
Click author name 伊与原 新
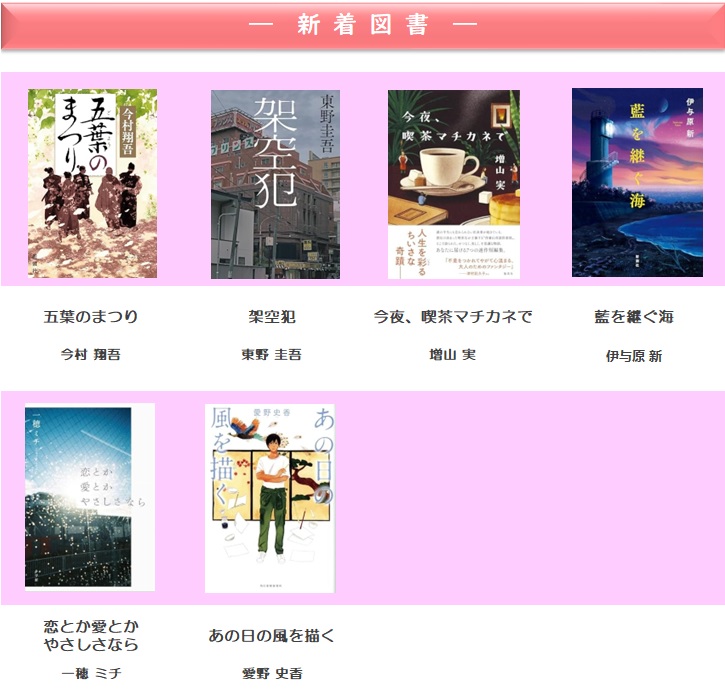[634, 356]
